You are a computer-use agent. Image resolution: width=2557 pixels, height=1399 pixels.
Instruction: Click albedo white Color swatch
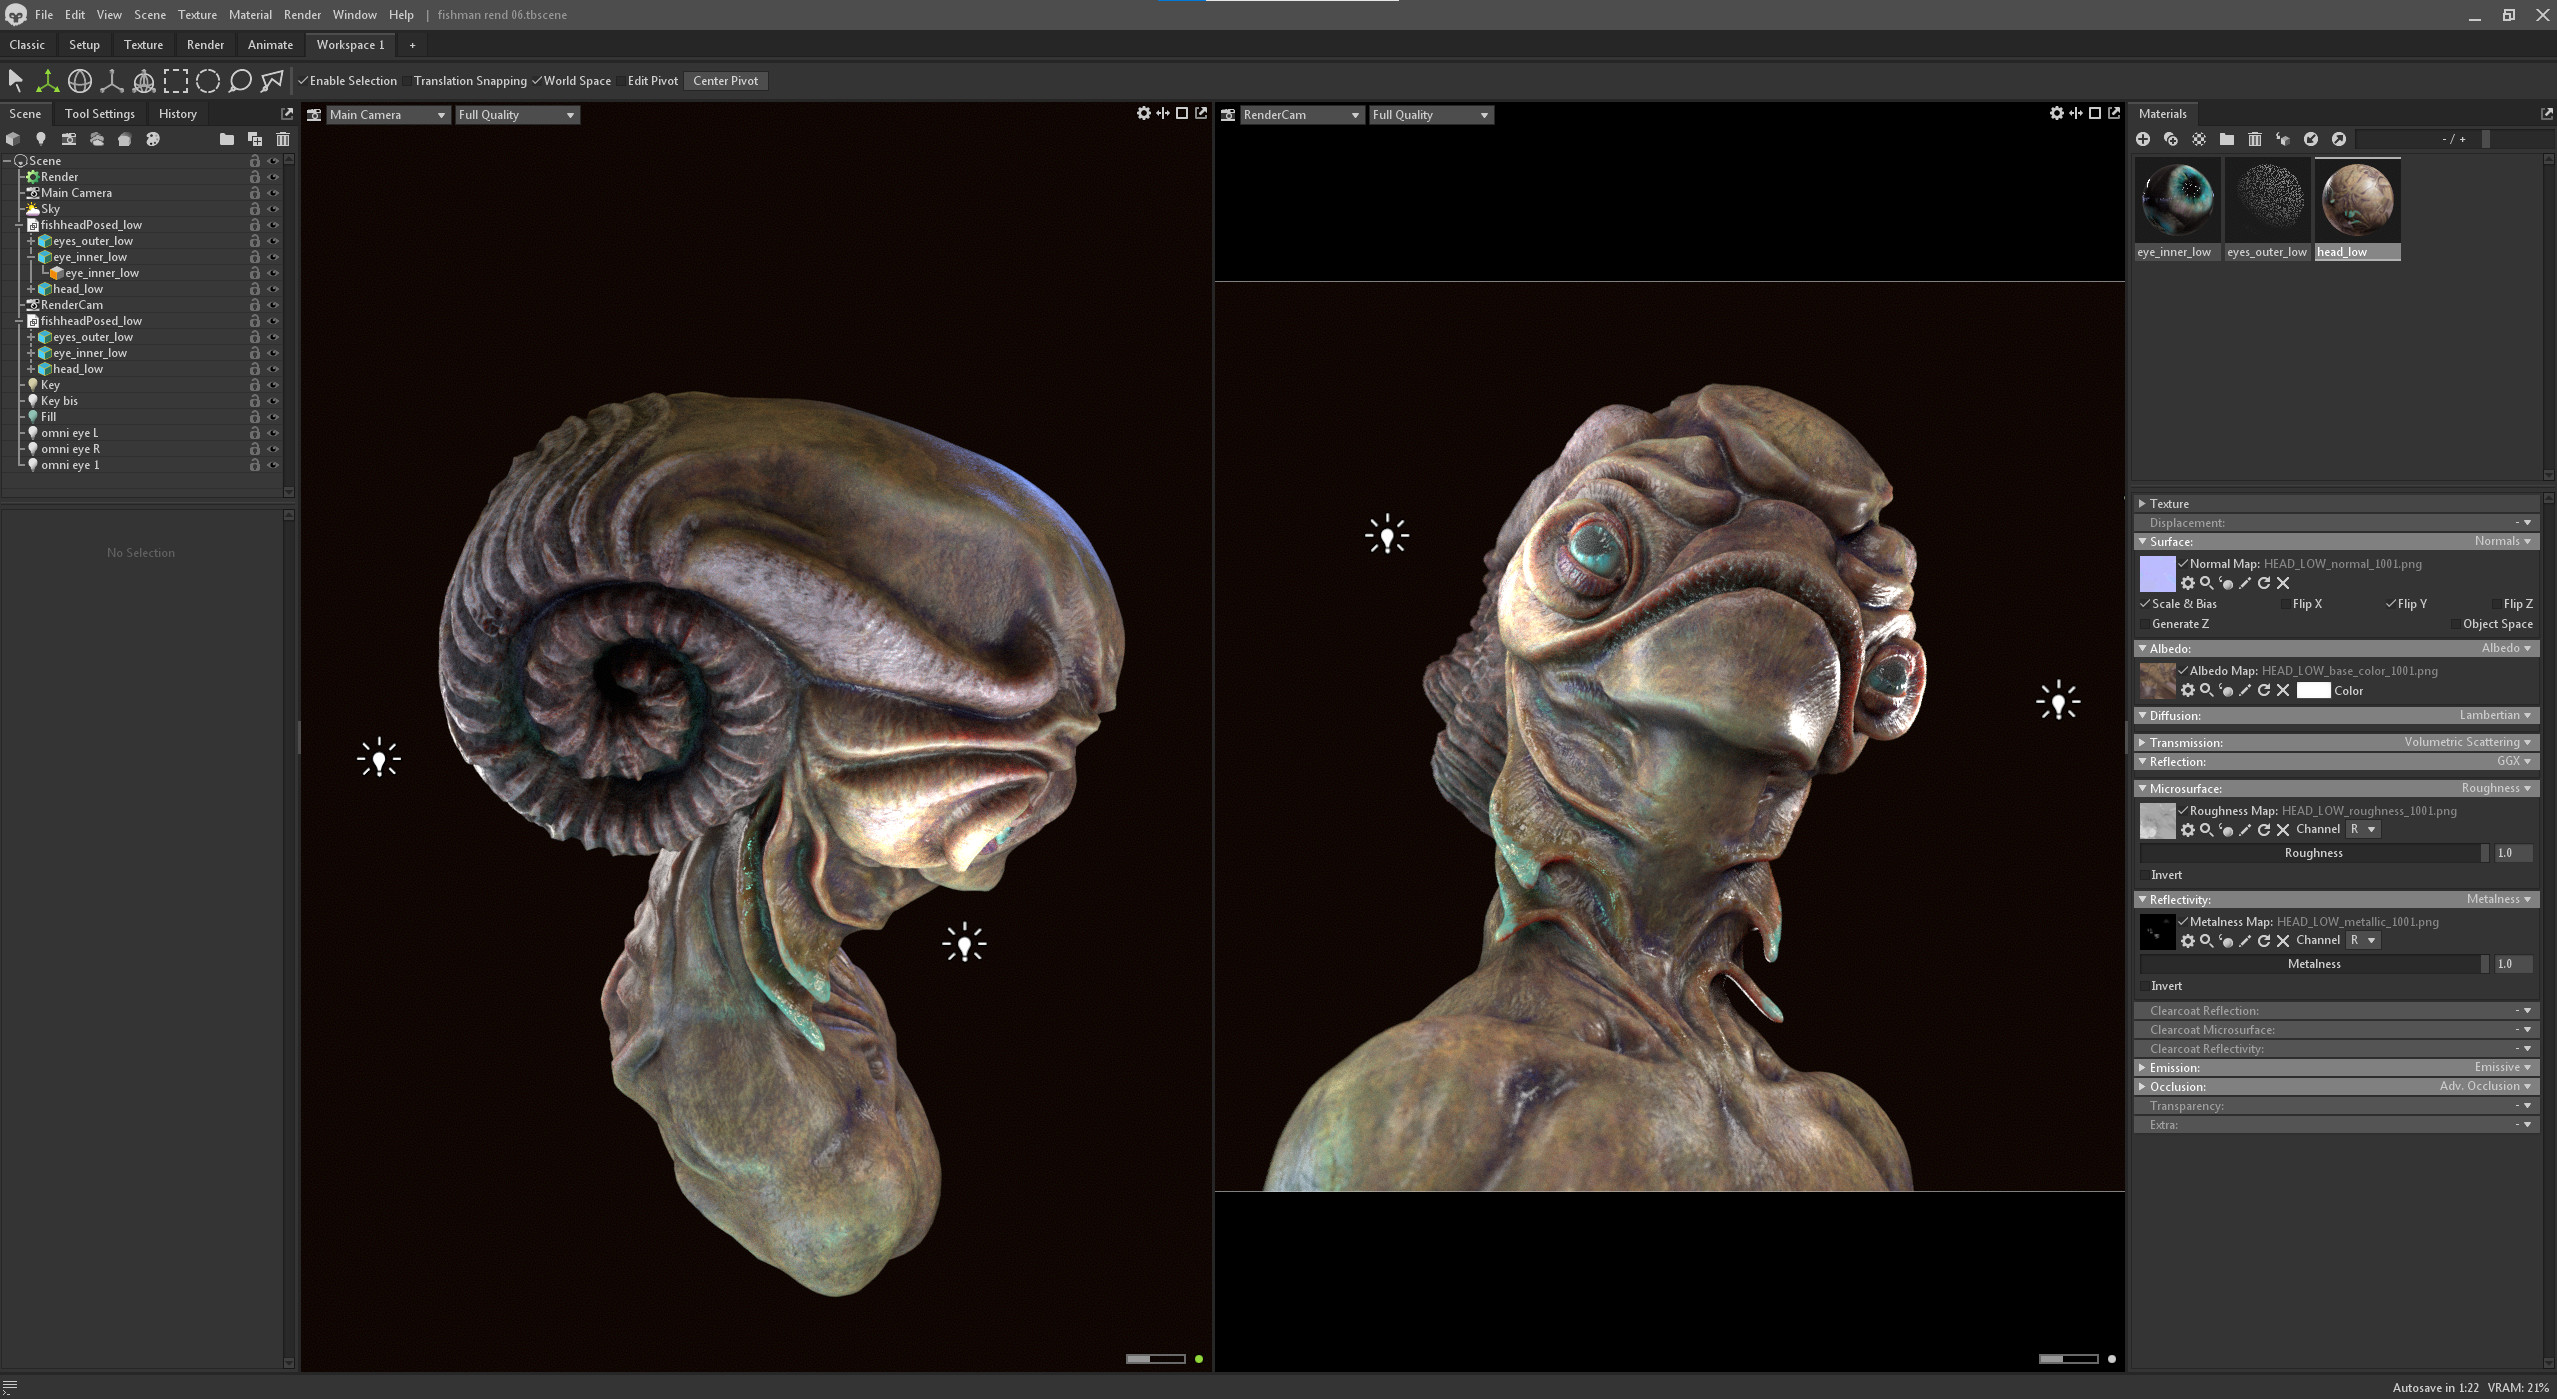(2313, 690)
